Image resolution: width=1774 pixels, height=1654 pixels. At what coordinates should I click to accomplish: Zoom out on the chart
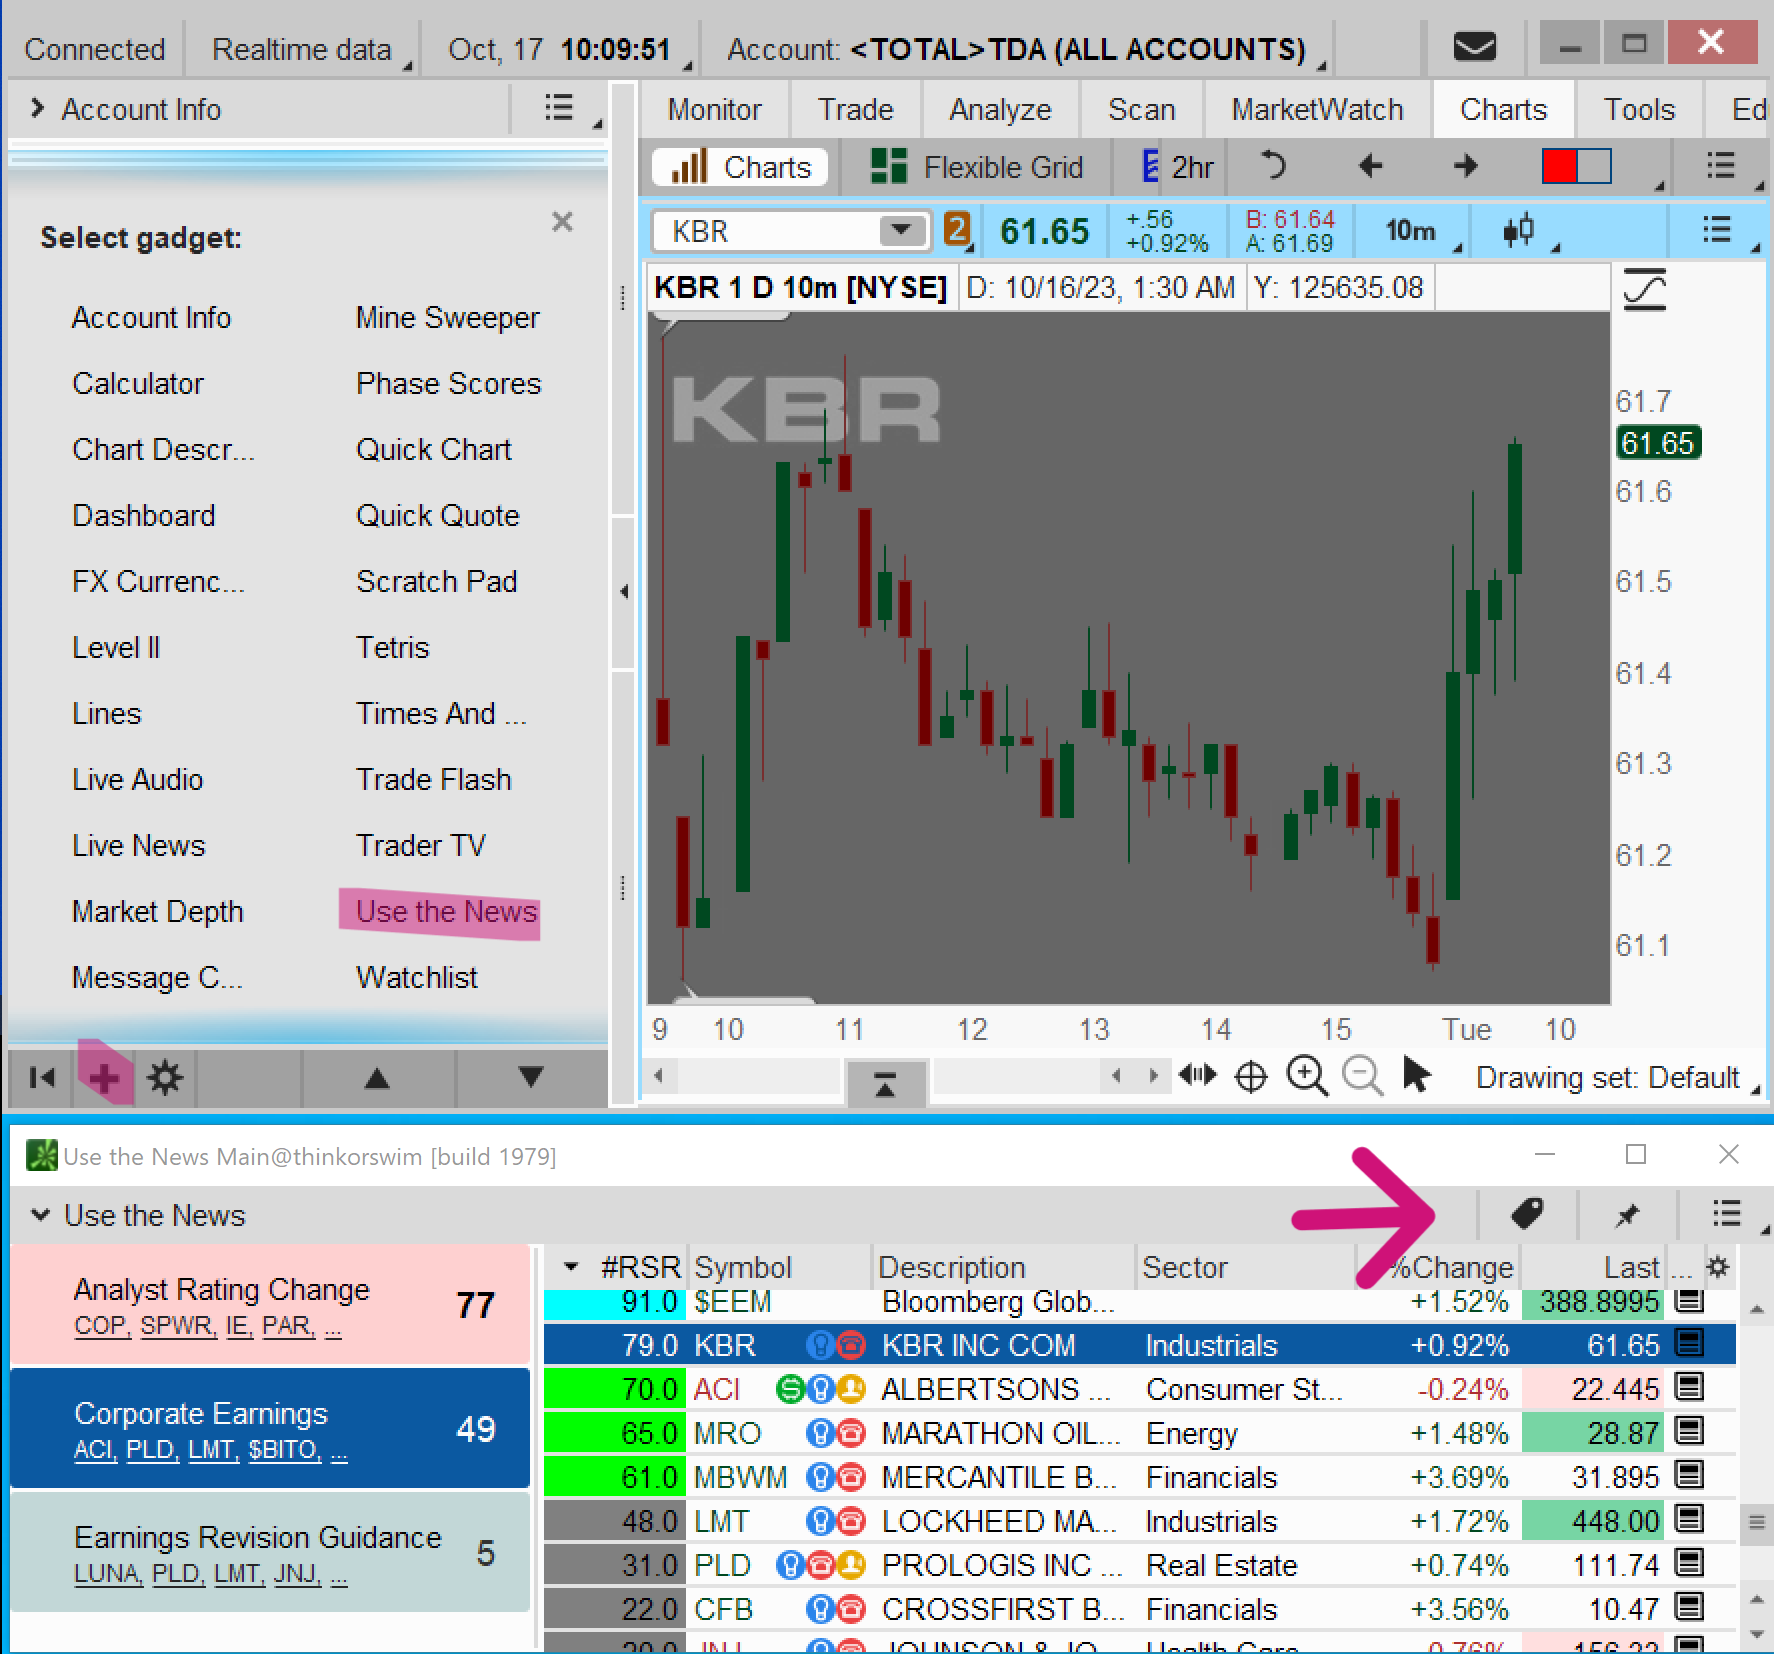tap(1362, 1077)
